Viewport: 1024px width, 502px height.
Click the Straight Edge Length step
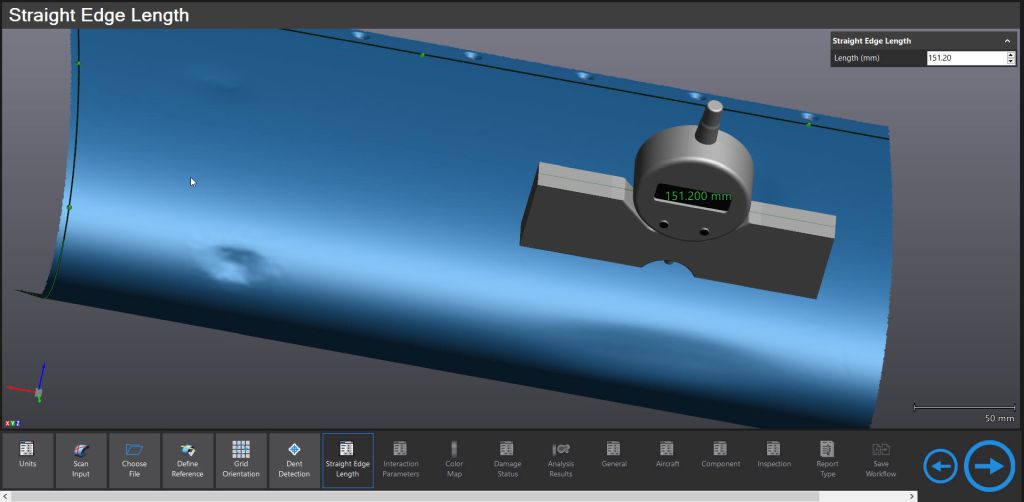[x=347, y=460]
